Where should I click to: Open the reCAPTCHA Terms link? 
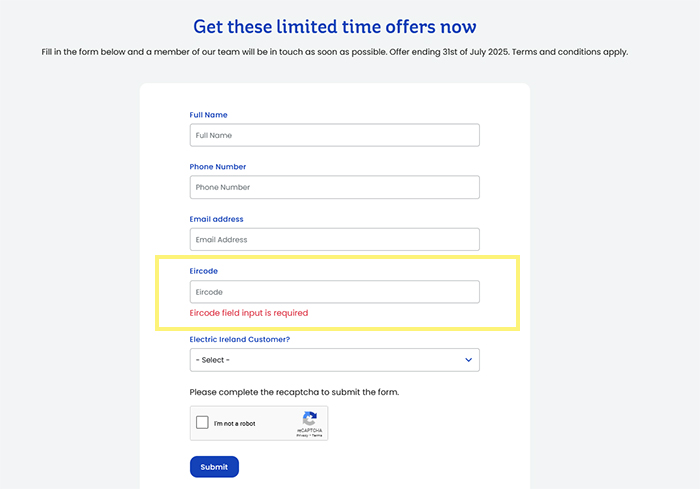coord(317,436)
